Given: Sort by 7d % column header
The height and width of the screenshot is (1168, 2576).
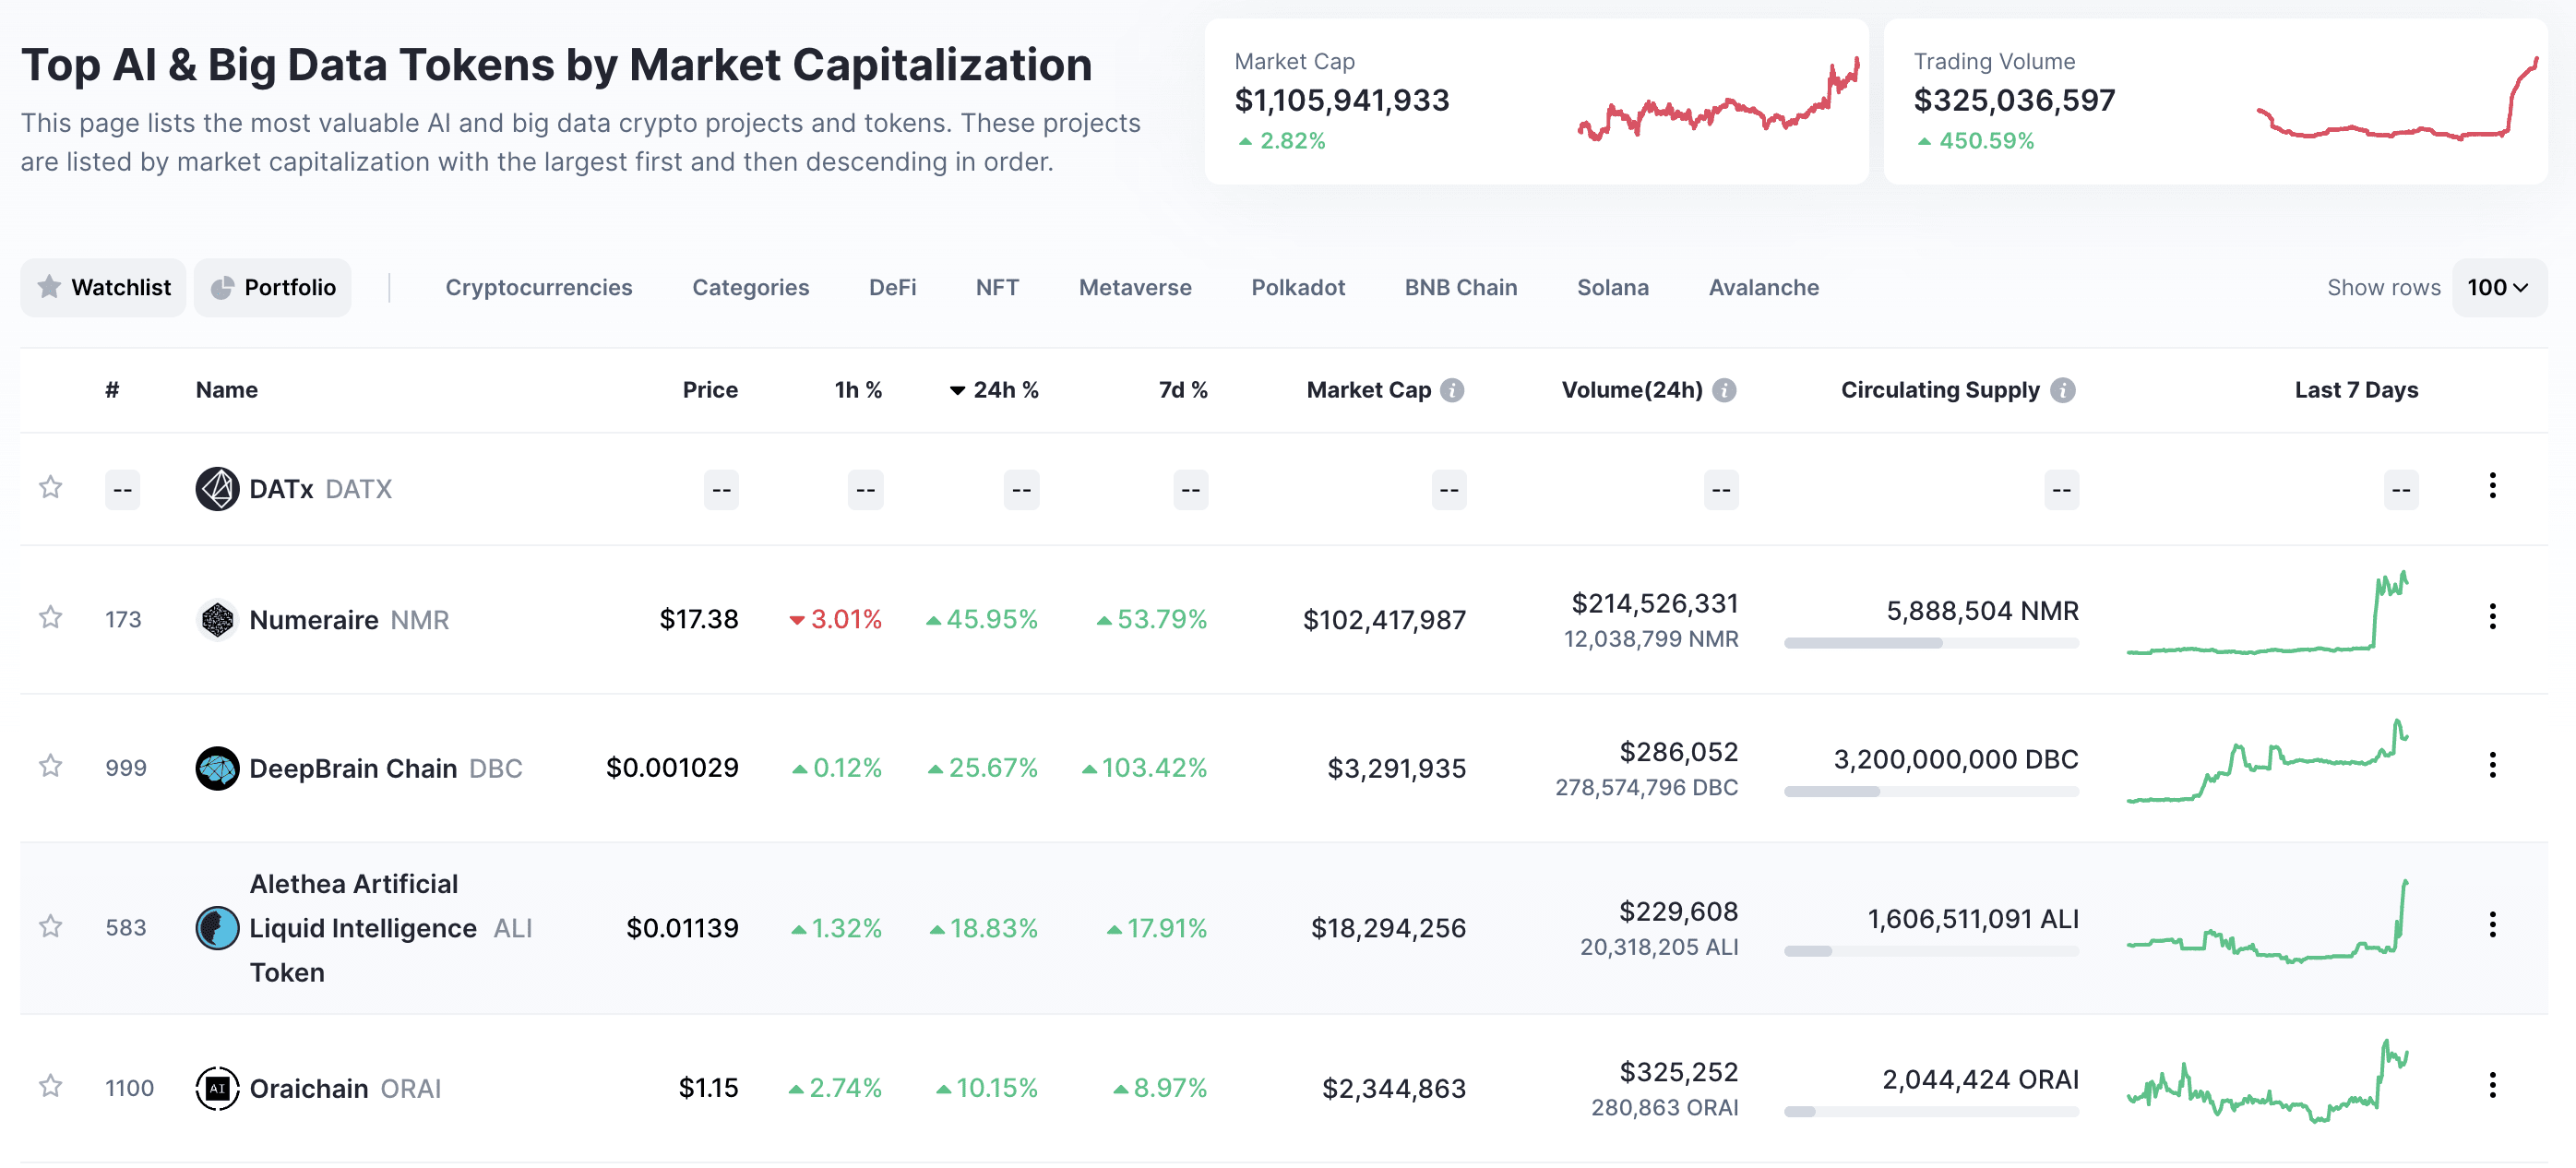Looking at the screenshot, I should pyautogui.click(x=1183, y=390).
